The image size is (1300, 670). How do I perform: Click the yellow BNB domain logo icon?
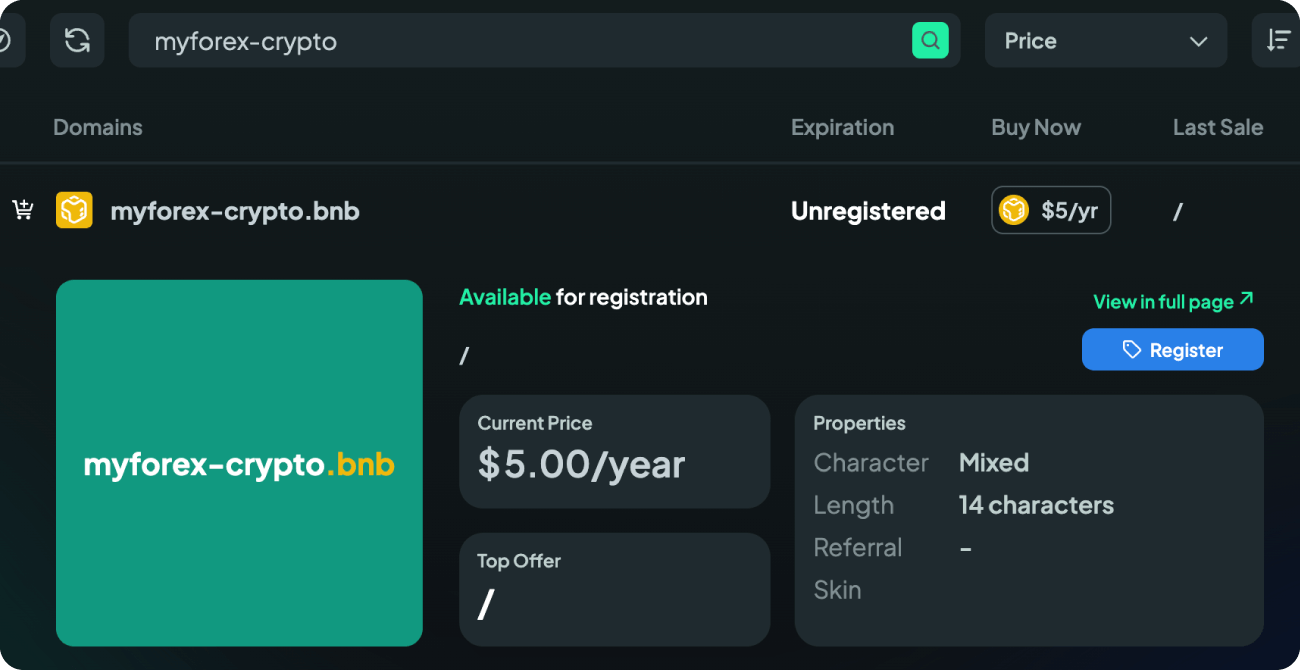pyautogui.click(x=74, y=210)
